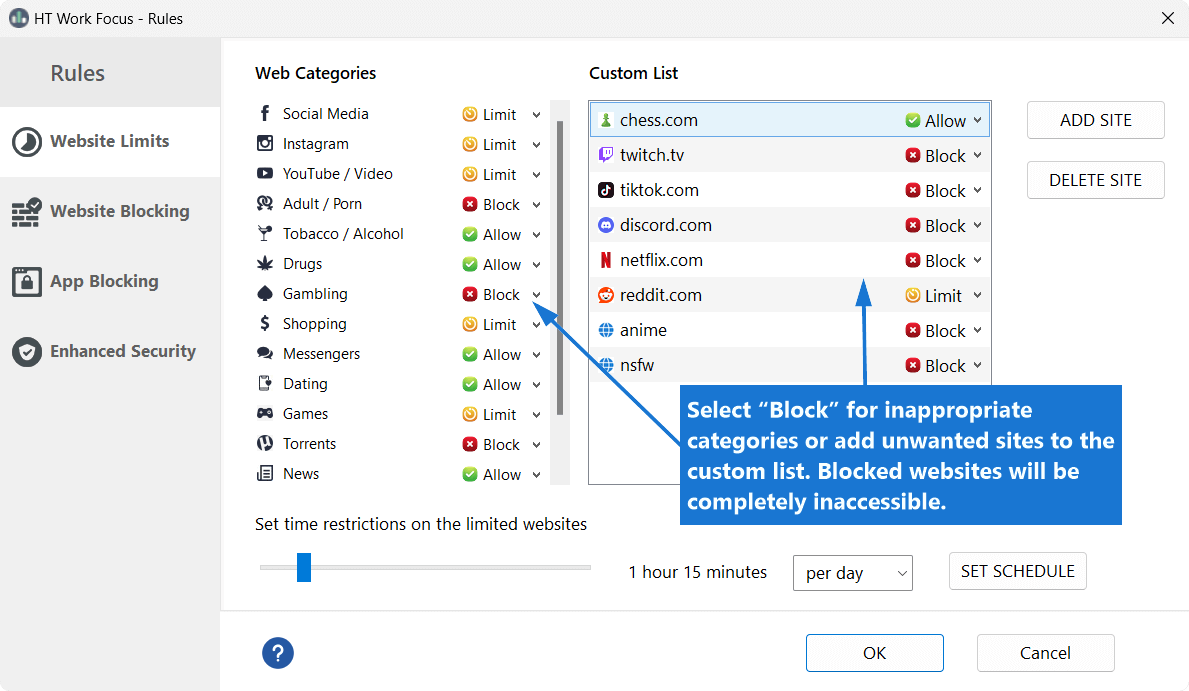Select the netflix.com entry text
The image size is (1189, 691).
pyautogui.click(x=661, y=260)
